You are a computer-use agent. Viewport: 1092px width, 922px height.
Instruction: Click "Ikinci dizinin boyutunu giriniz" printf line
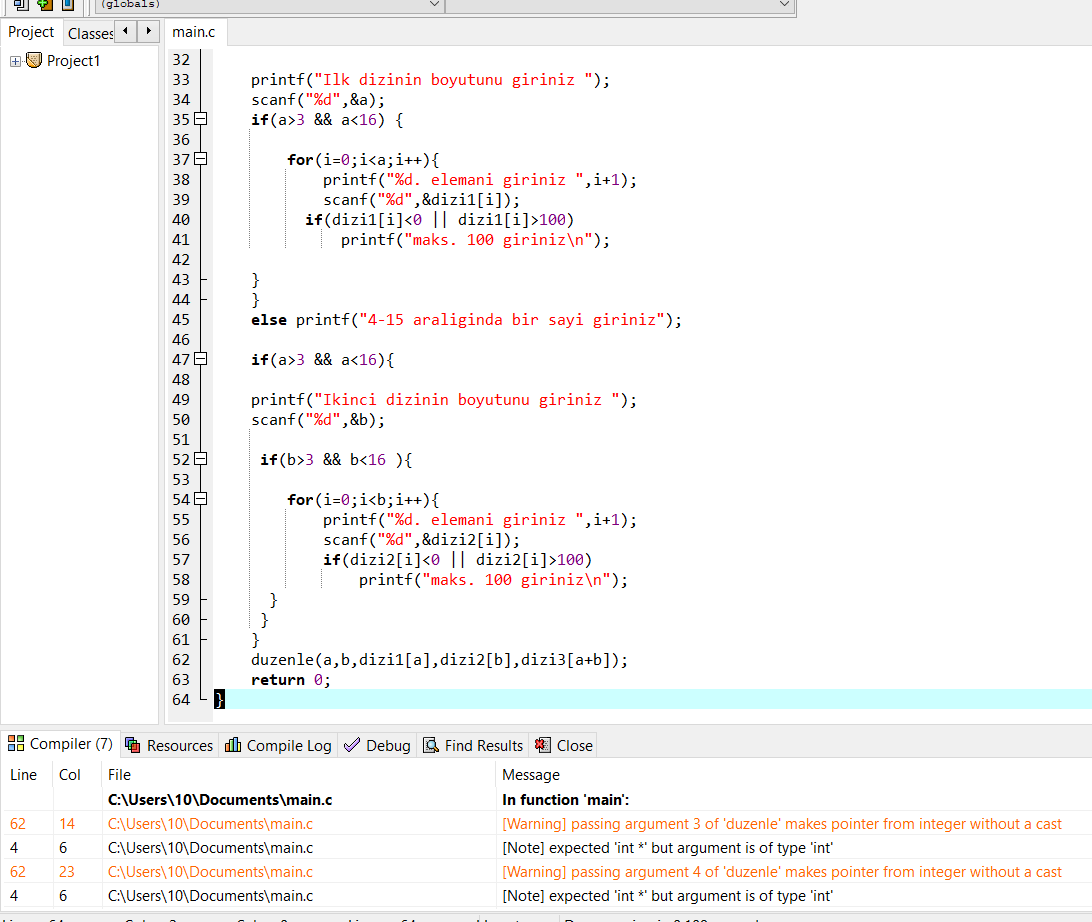click(x=443, y=400)
